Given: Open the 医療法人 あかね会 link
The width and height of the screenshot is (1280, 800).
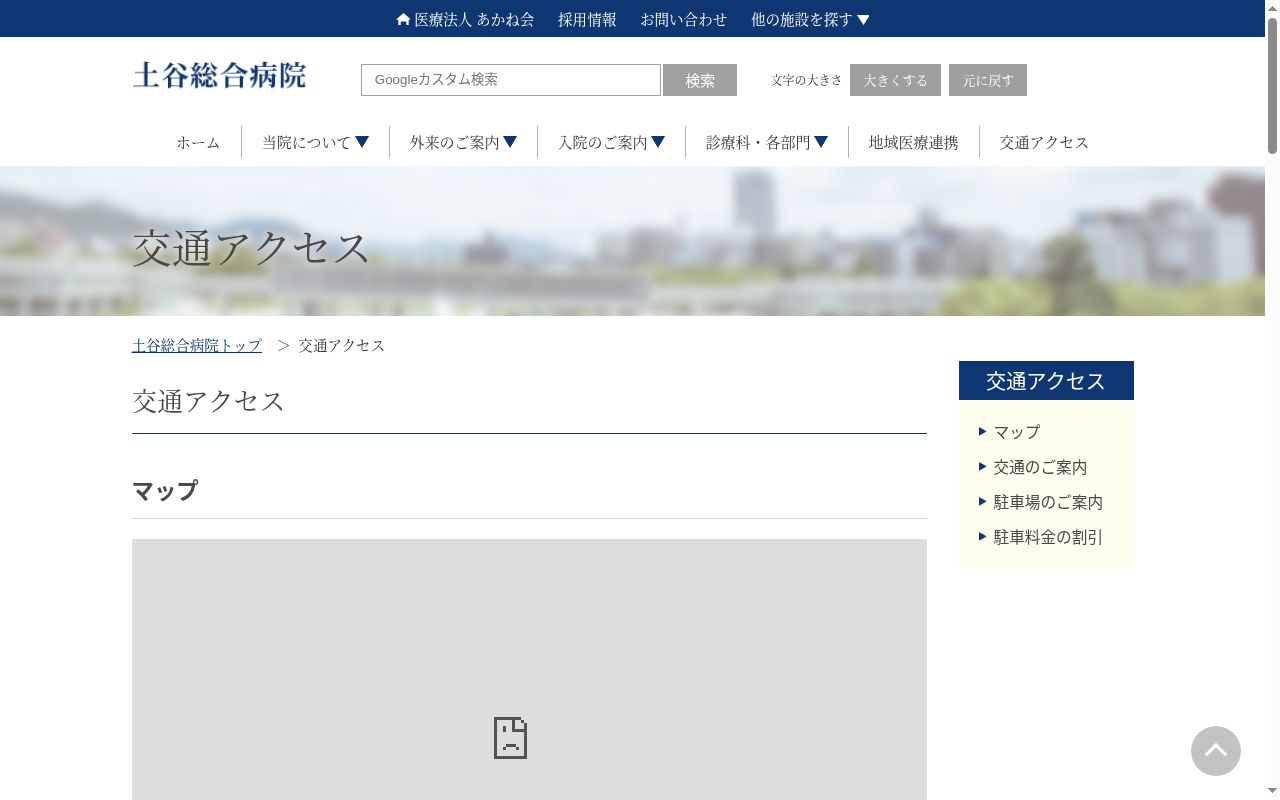Looking at the screenshot, I should point(474,19).
